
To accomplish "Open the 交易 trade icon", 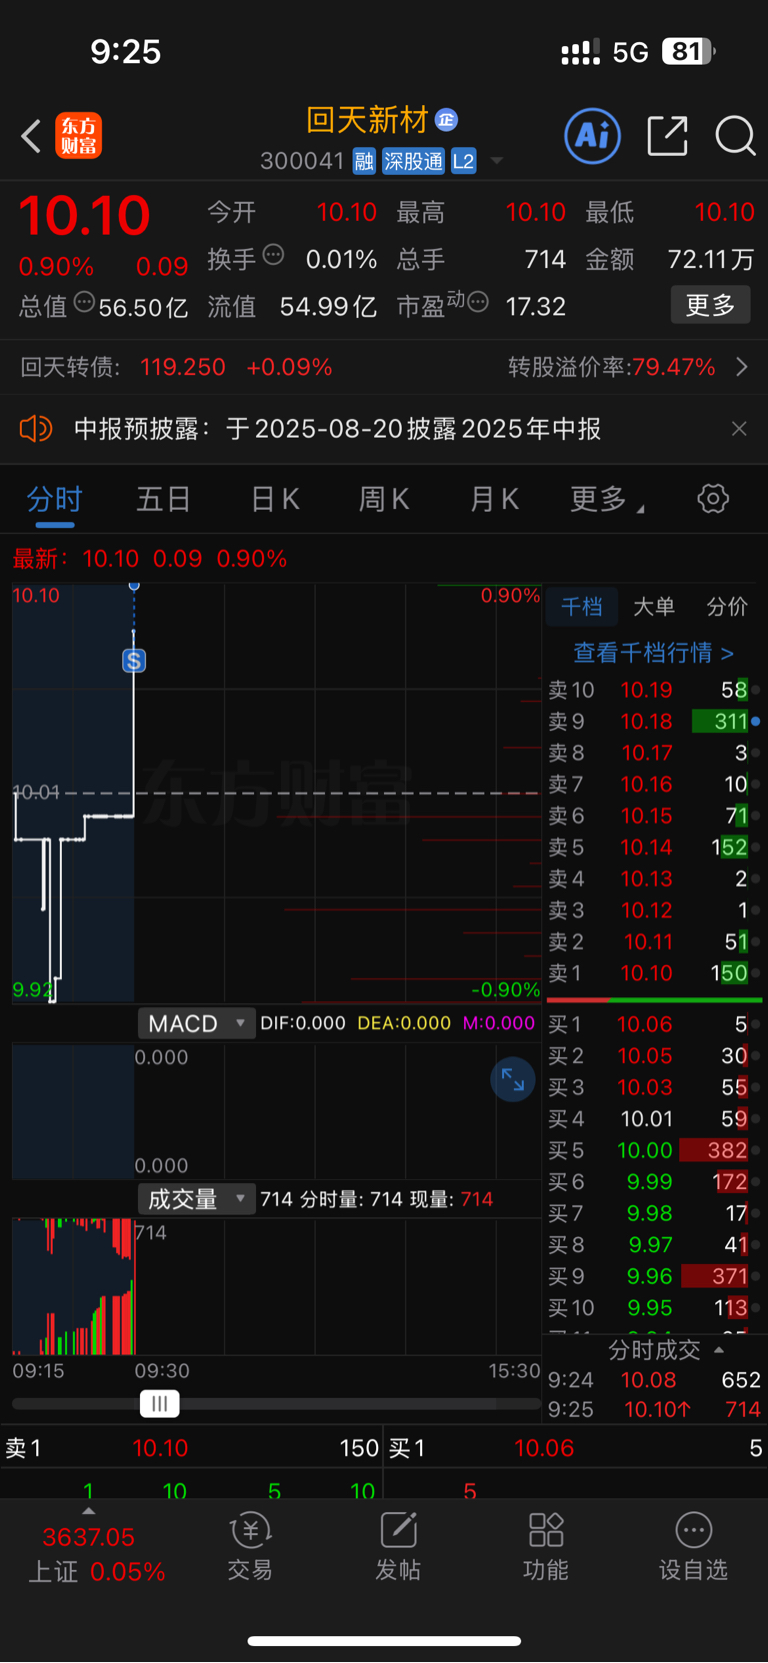I will [250, 1546].
